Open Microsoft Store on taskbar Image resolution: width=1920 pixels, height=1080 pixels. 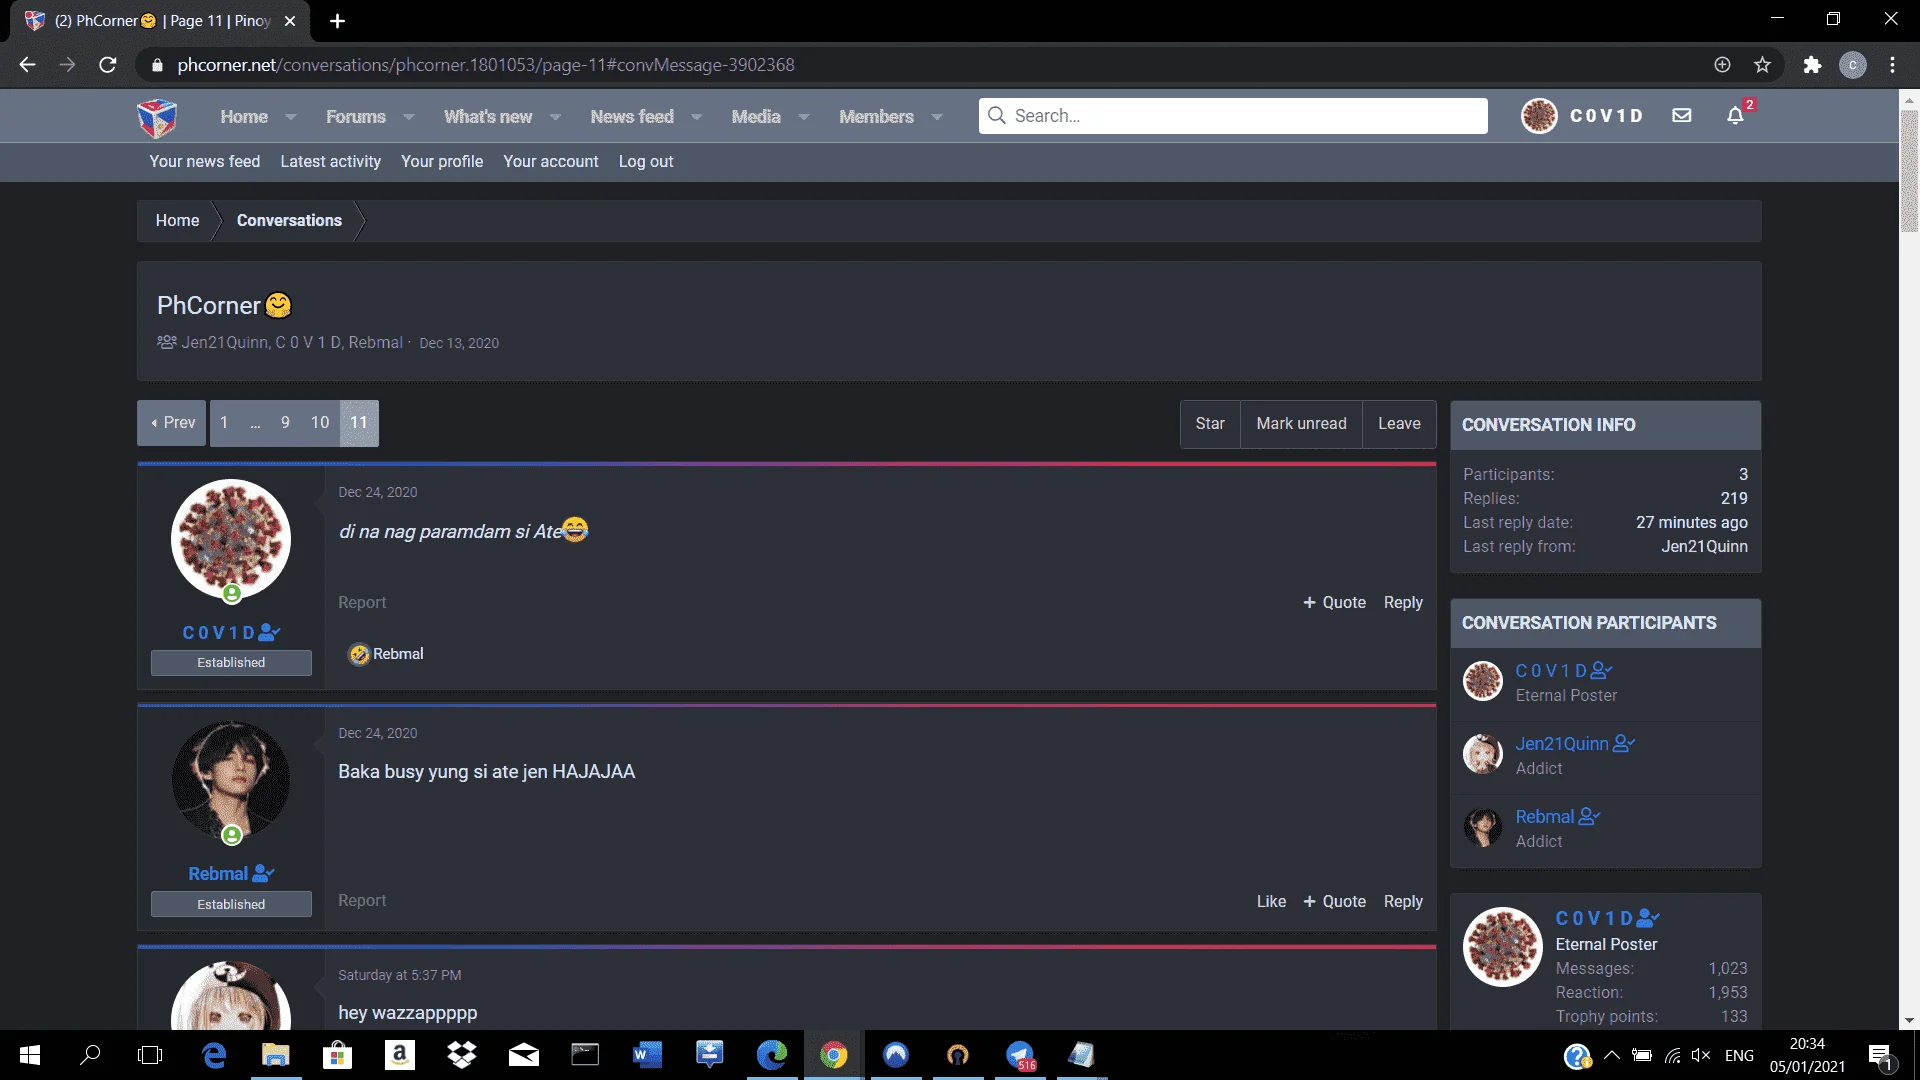click(x=337, y=1055)
